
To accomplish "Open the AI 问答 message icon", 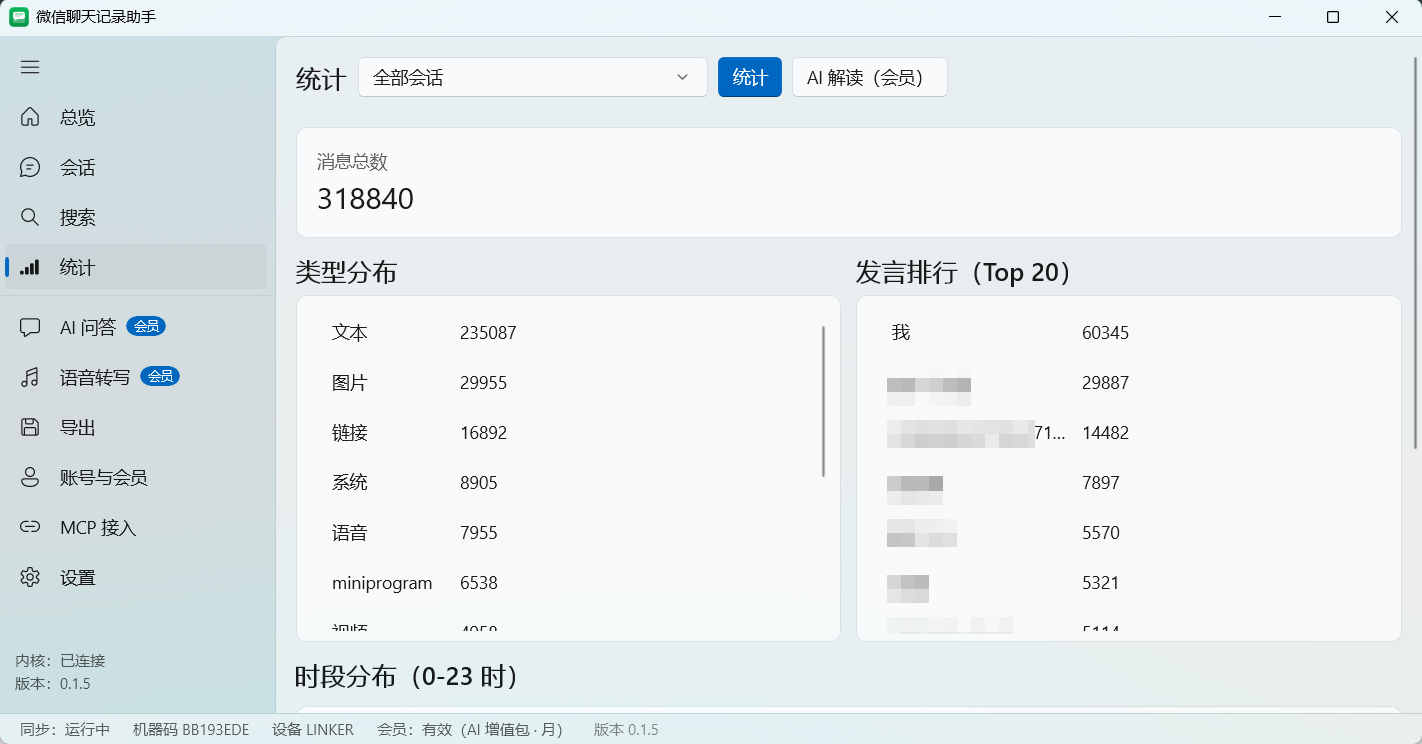I will pos(30,327).
